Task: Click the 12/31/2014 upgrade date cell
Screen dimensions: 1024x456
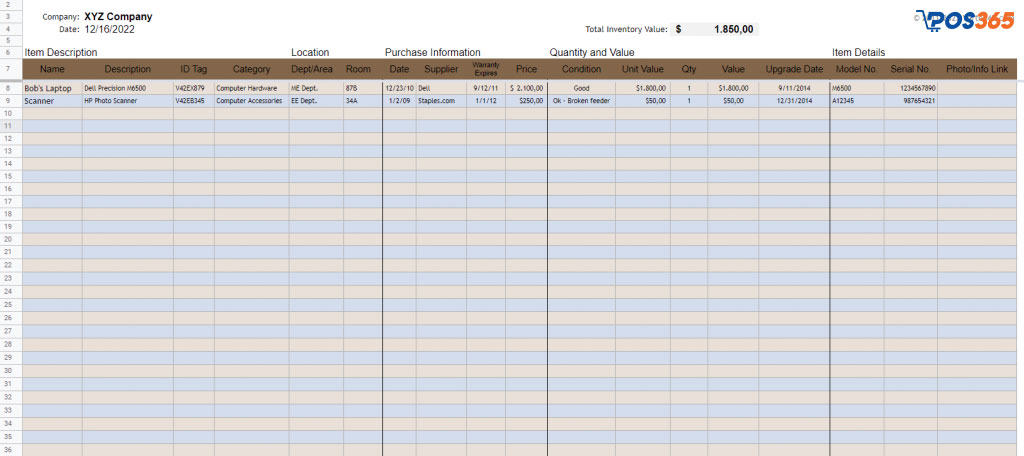Action: click(793, 101)
